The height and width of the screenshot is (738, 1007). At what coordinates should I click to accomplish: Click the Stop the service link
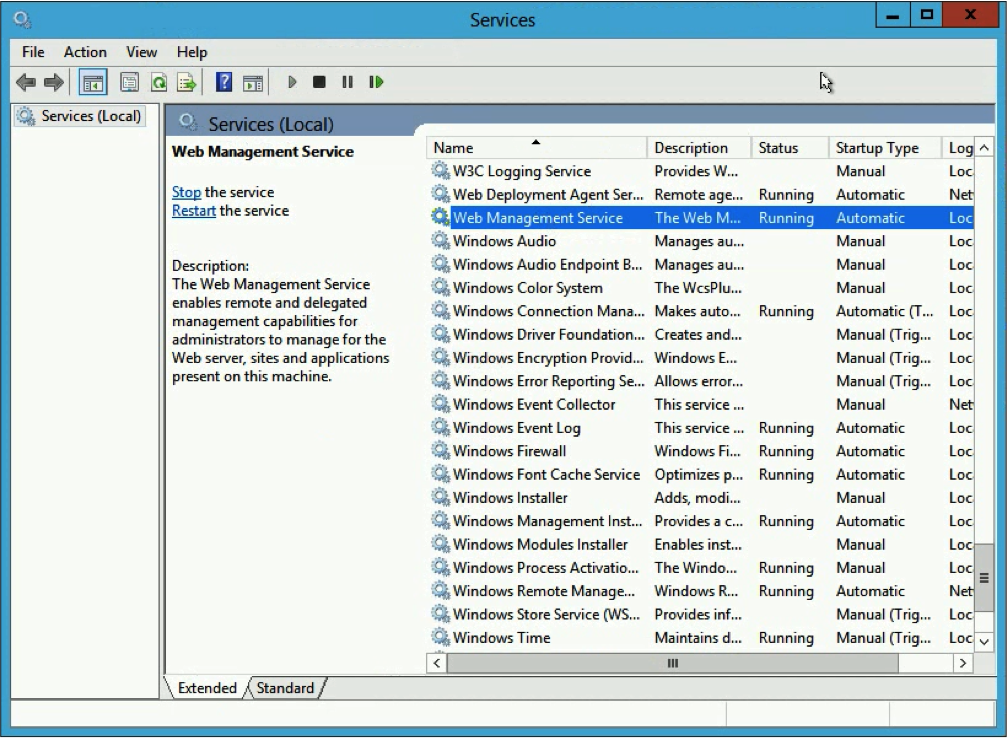186,192
